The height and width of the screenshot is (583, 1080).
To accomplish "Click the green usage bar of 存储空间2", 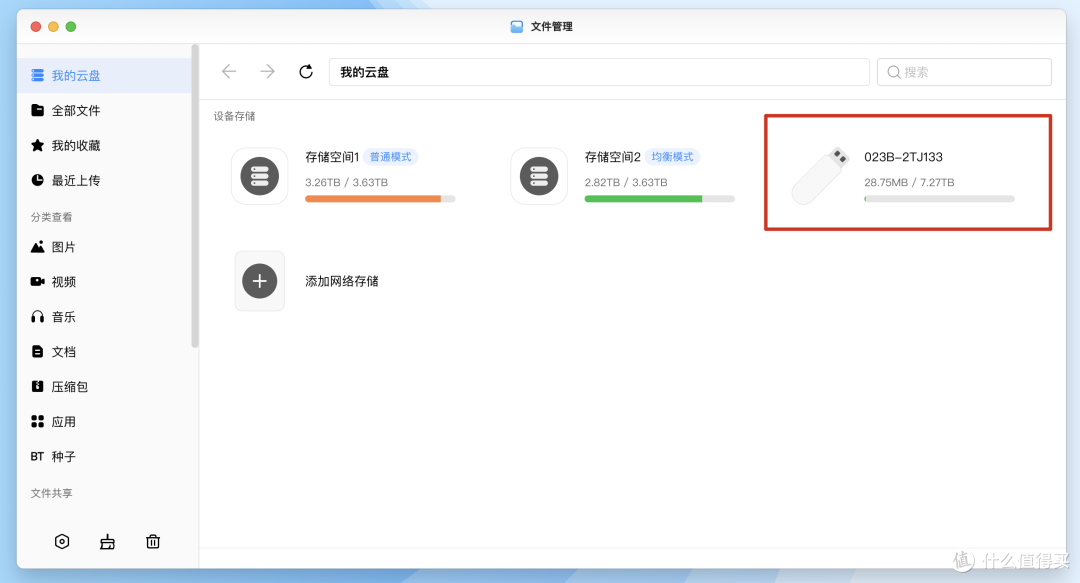I will [660, 199].
